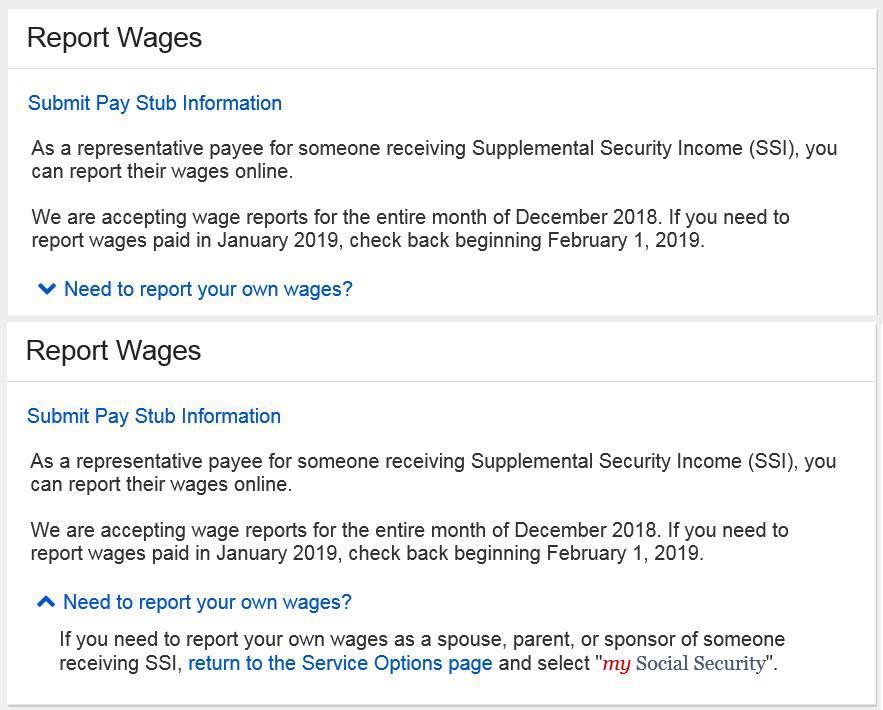The width and height of the screenshot is (883, 710).
Task: Click the Report Wages heading of the expanded panel
Action: coord(113,351)
